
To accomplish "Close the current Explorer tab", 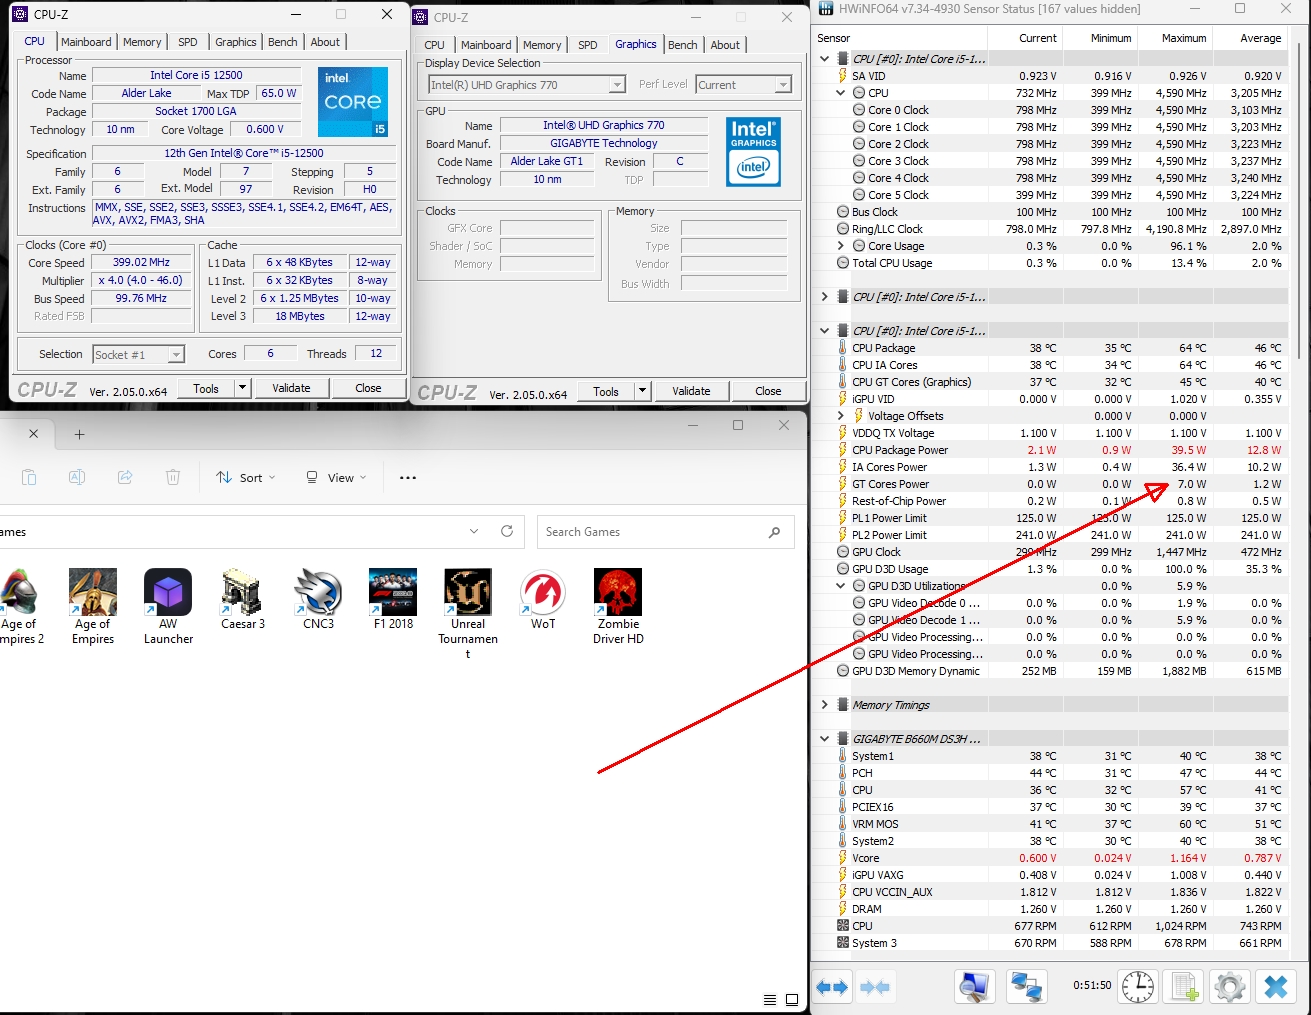I will coord(33,434).
